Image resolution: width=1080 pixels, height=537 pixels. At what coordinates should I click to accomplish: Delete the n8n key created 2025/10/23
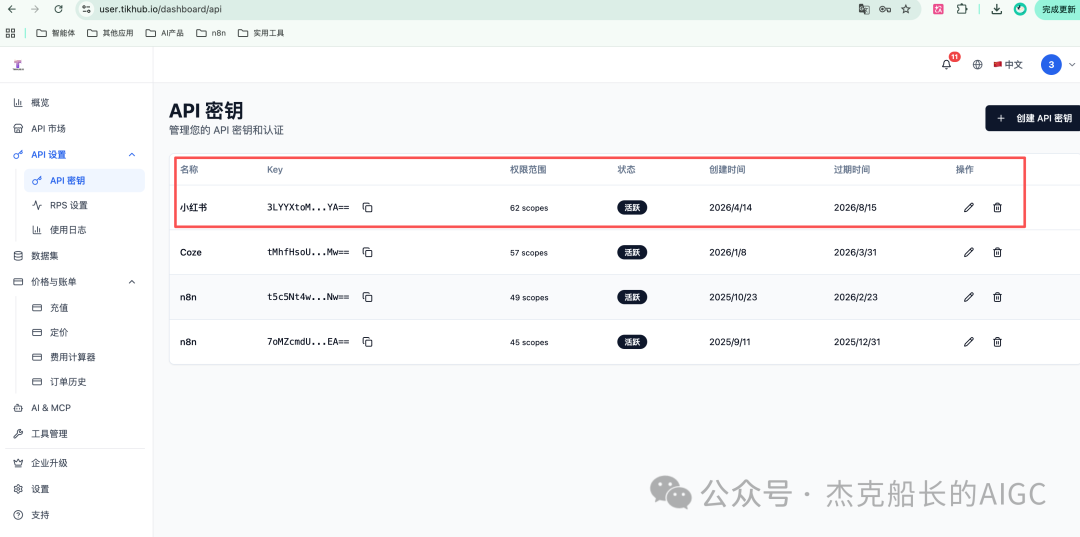[x=997, y=297]
